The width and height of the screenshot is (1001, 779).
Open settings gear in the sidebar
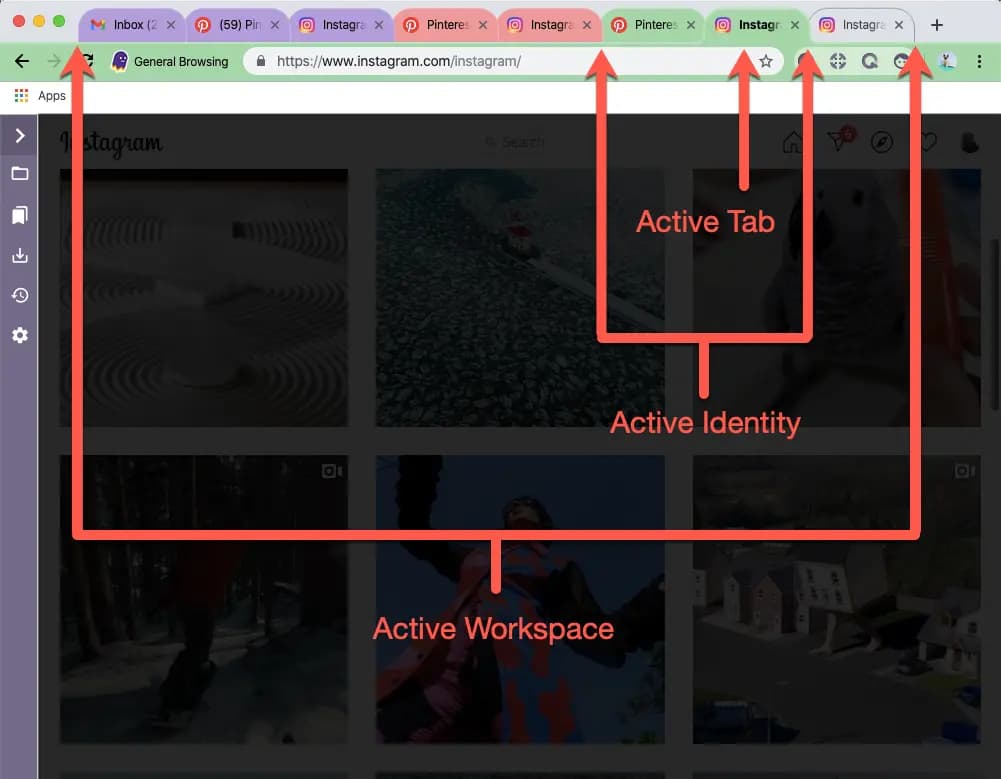tap(19, 335)
